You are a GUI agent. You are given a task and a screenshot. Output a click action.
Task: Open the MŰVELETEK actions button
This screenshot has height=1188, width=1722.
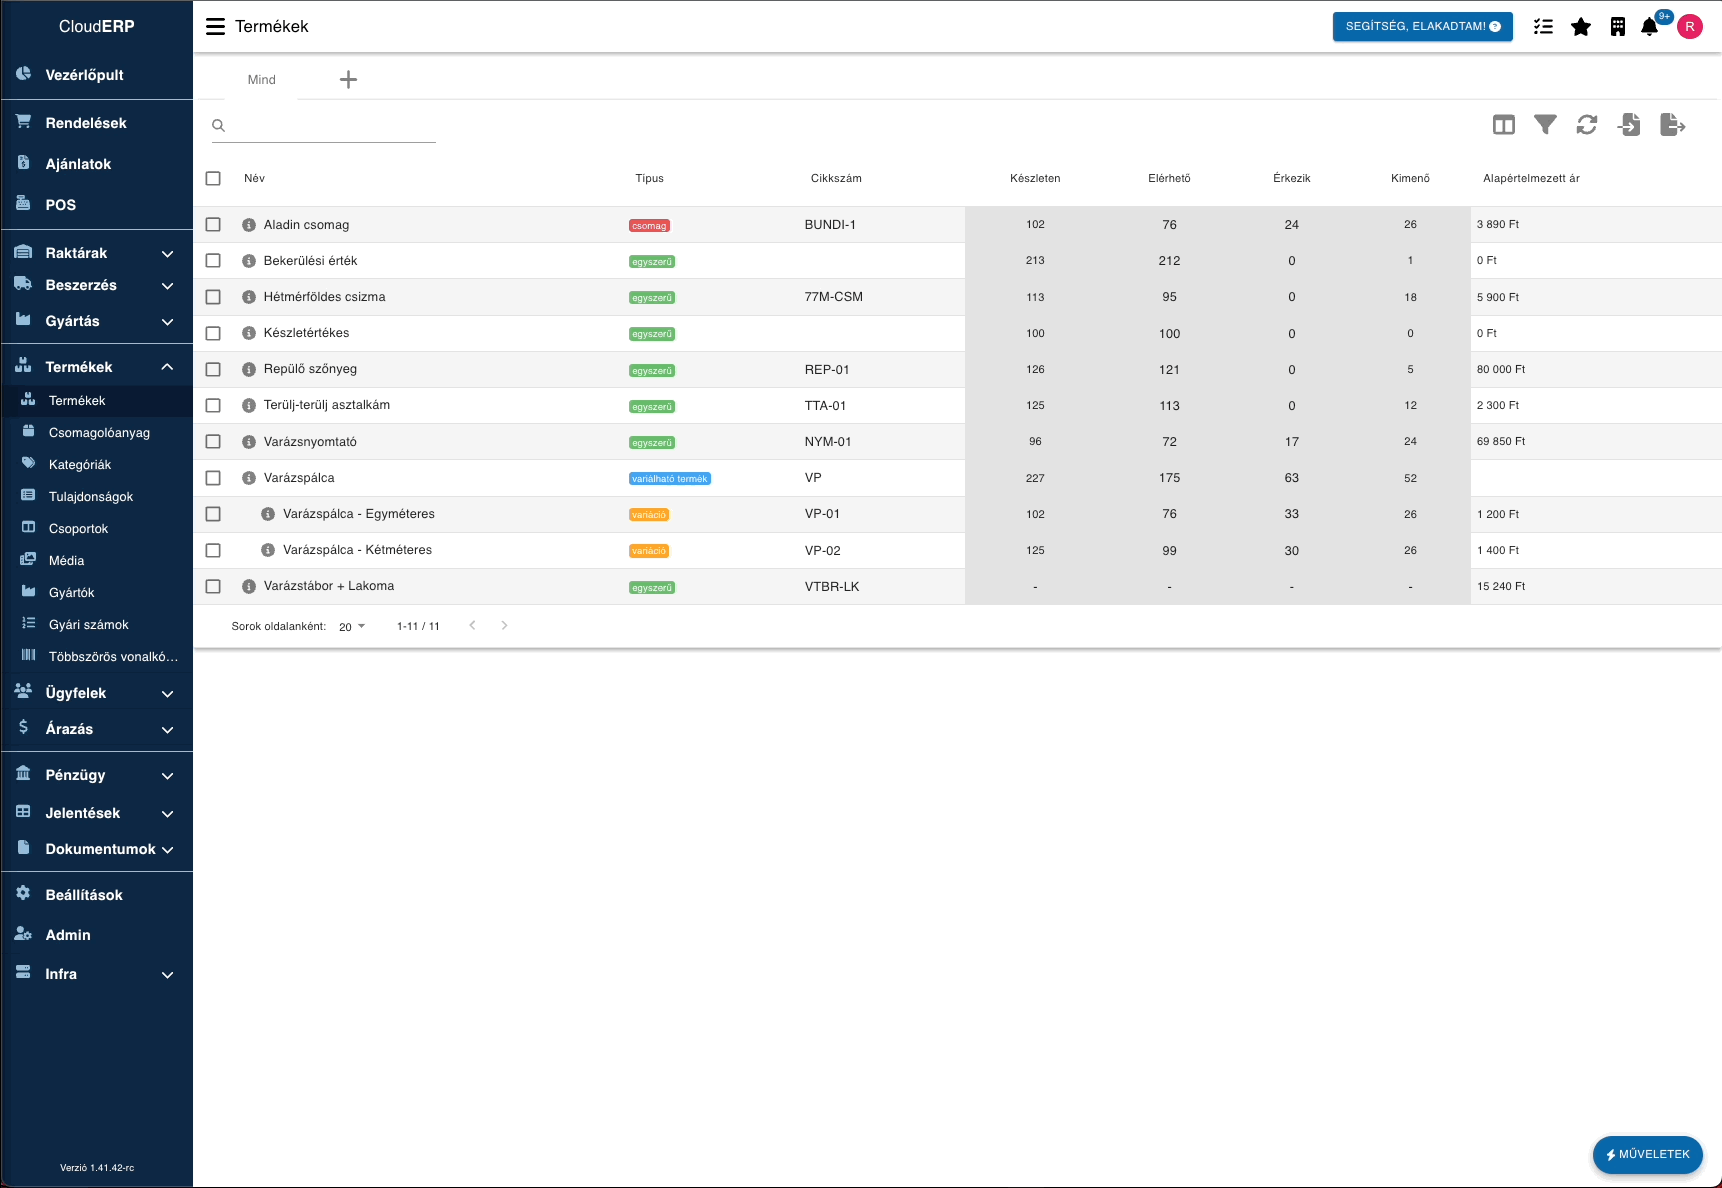[1648, 1155]
